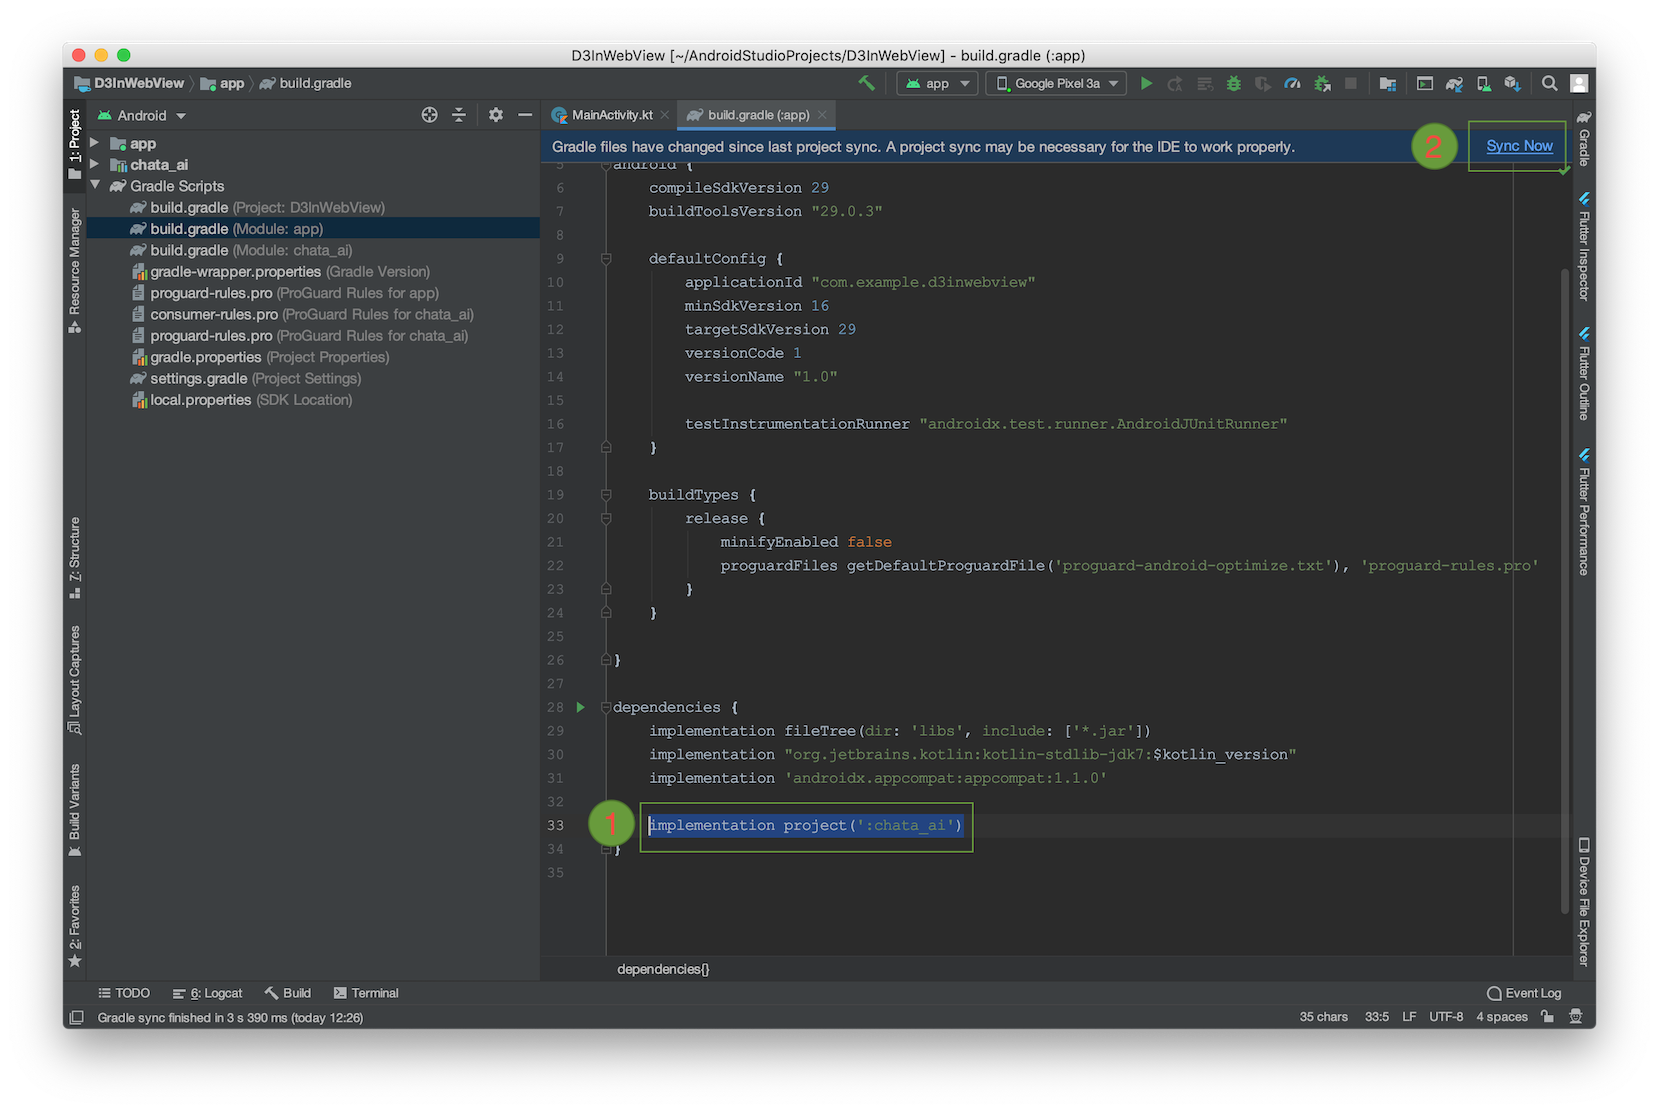Click app breadcrumb in navigation bar
This screenshot has height=1112, width=1659.
pyautogui.click(x=223, y=83)
